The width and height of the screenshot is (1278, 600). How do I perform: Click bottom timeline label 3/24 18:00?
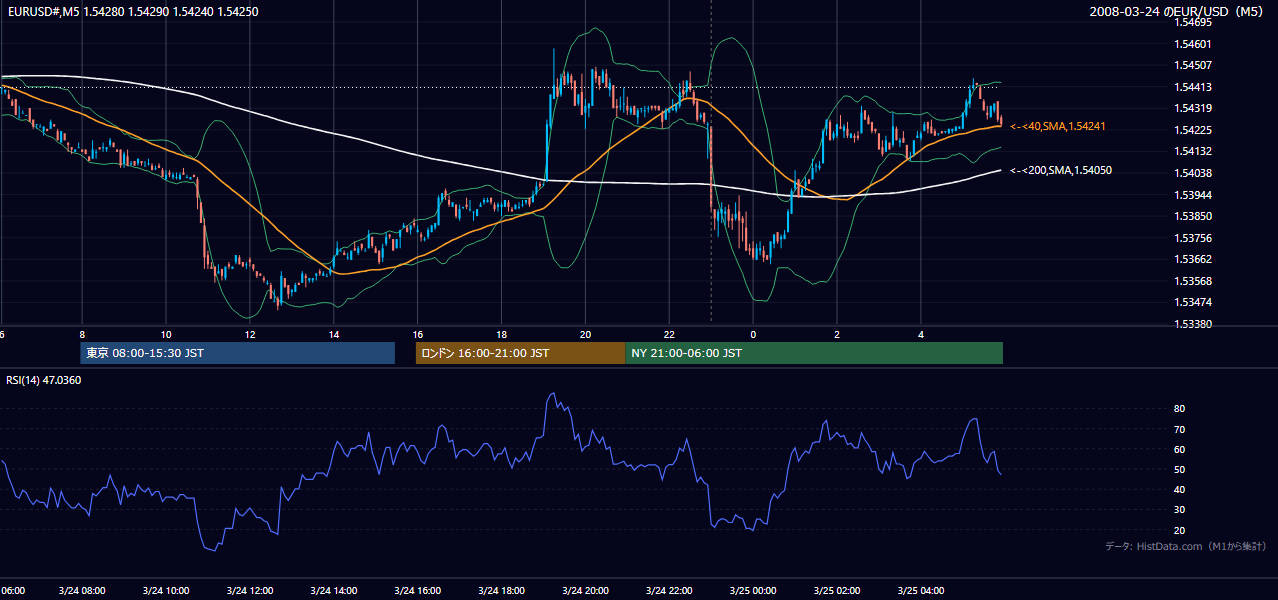tap(502, 591)
